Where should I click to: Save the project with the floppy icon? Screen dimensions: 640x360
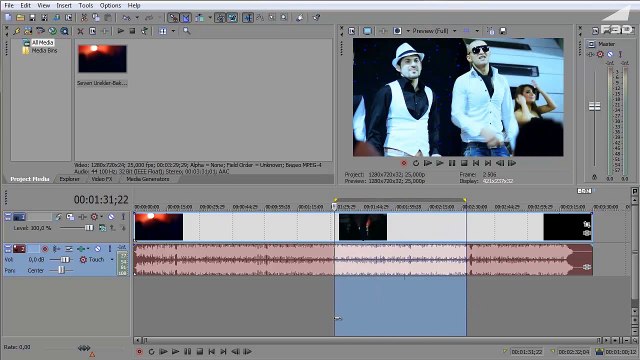[x=32, y=18]
